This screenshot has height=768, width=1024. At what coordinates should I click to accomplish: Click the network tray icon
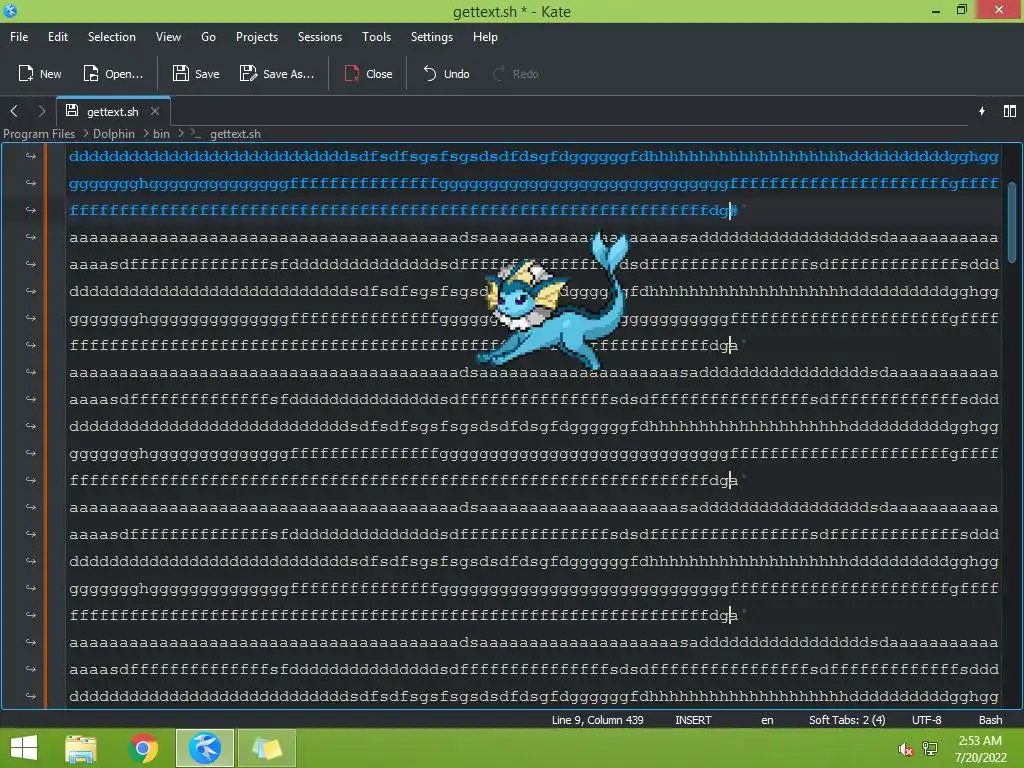[930, 749]
